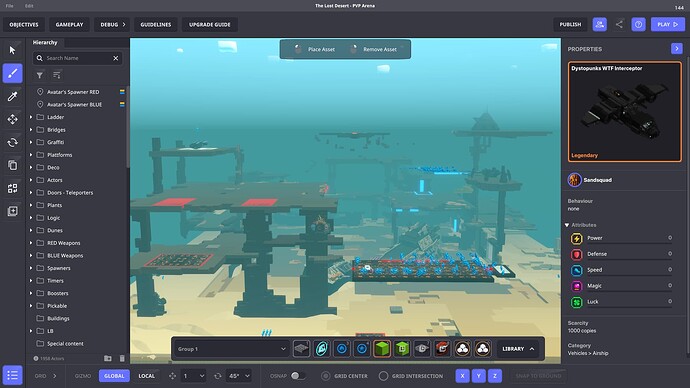Expand the Doors - Teleporters folder
The width and height of the screenshot is (690, 388).
coord(31,193)
